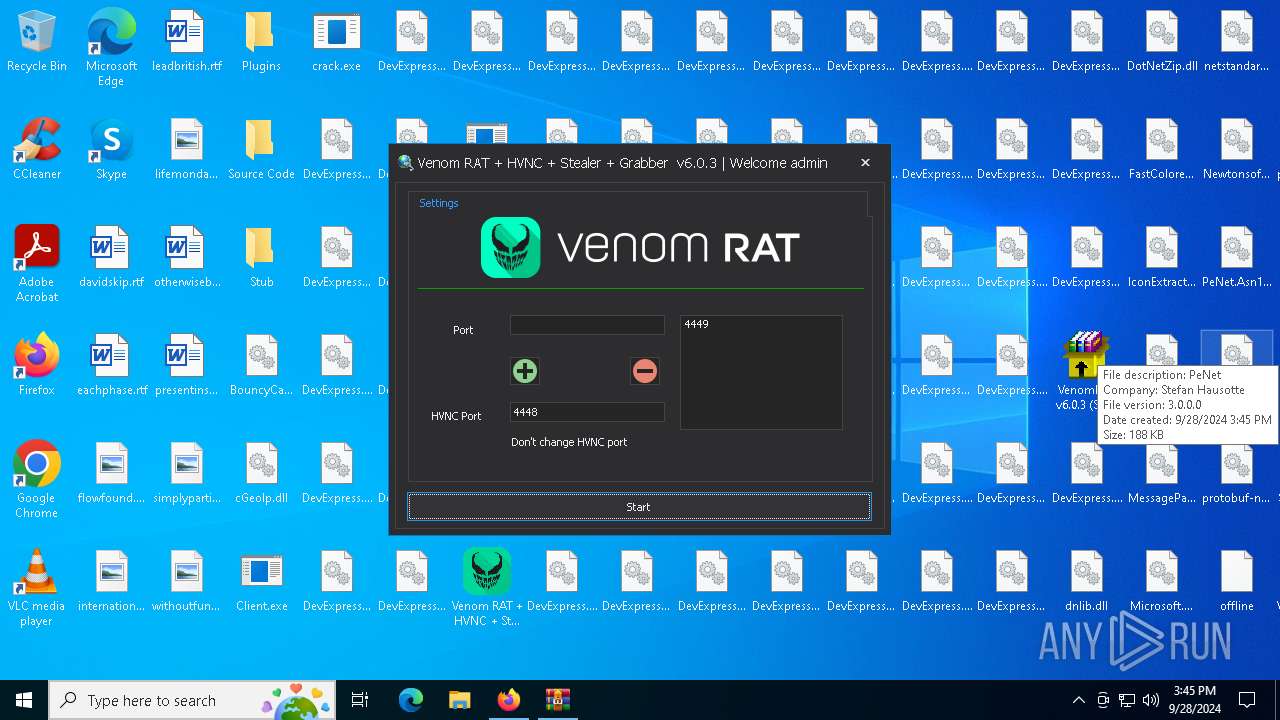Click the HVNC Port field showing 4448
The image size is (1280, 720).
tap(587, 412)
